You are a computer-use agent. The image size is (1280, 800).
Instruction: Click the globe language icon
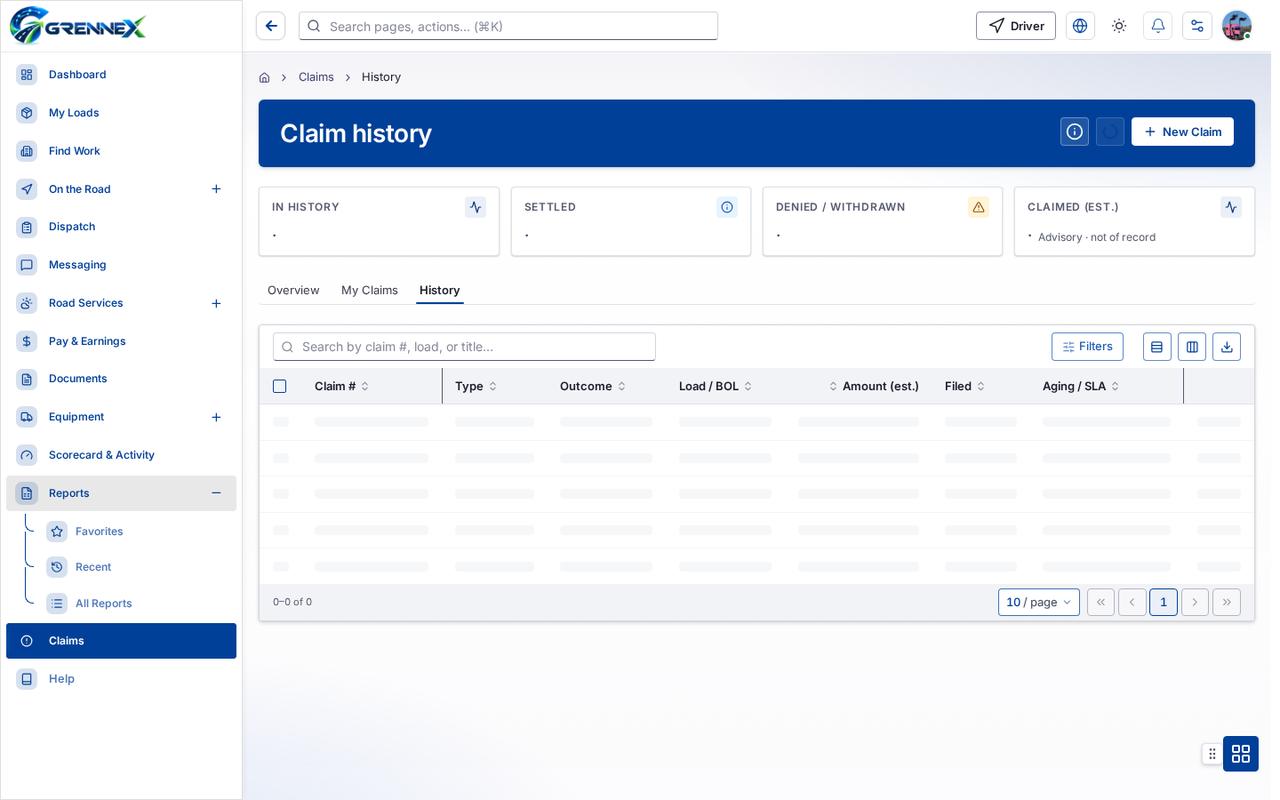(1080, 26)
